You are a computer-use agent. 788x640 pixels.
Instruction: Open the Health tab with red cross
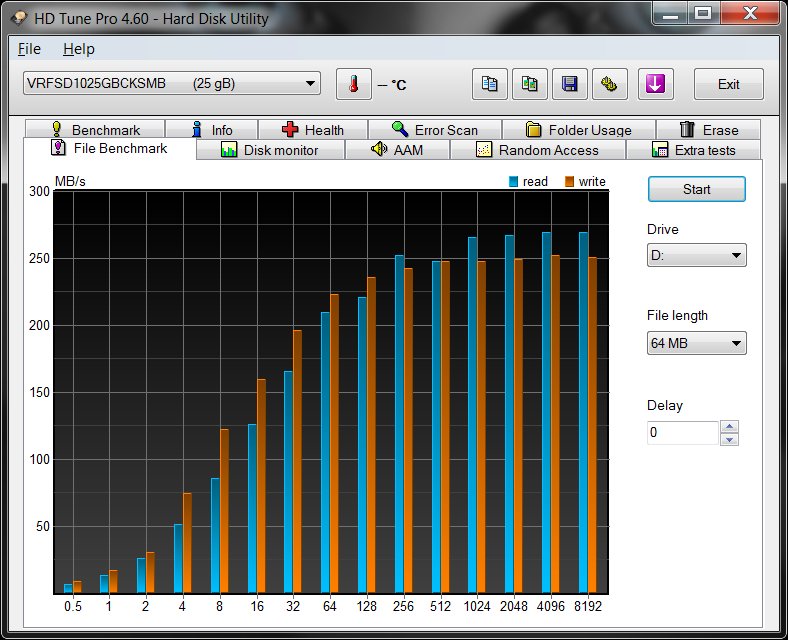pos(313,130)
